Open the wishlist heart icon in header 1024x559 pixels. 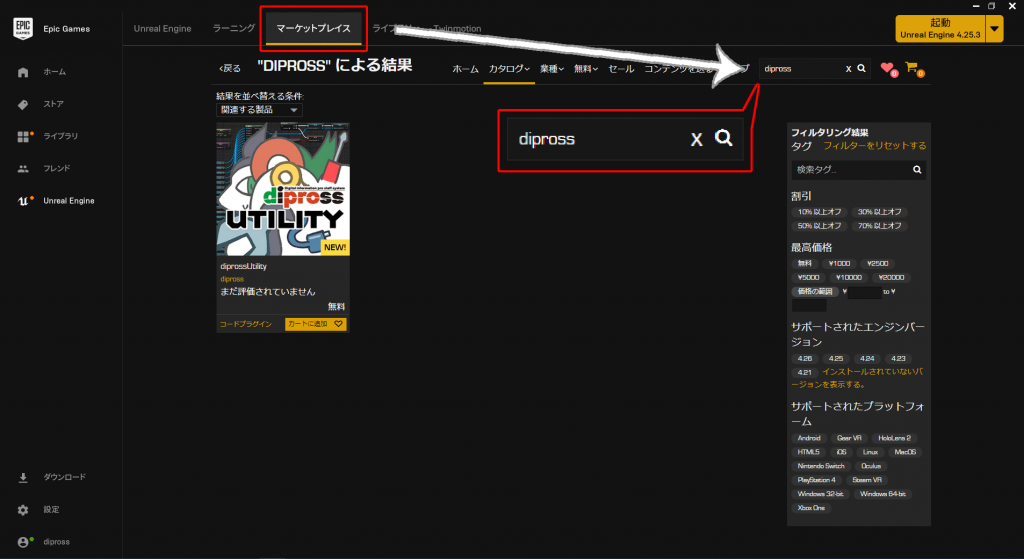[888, 68]
